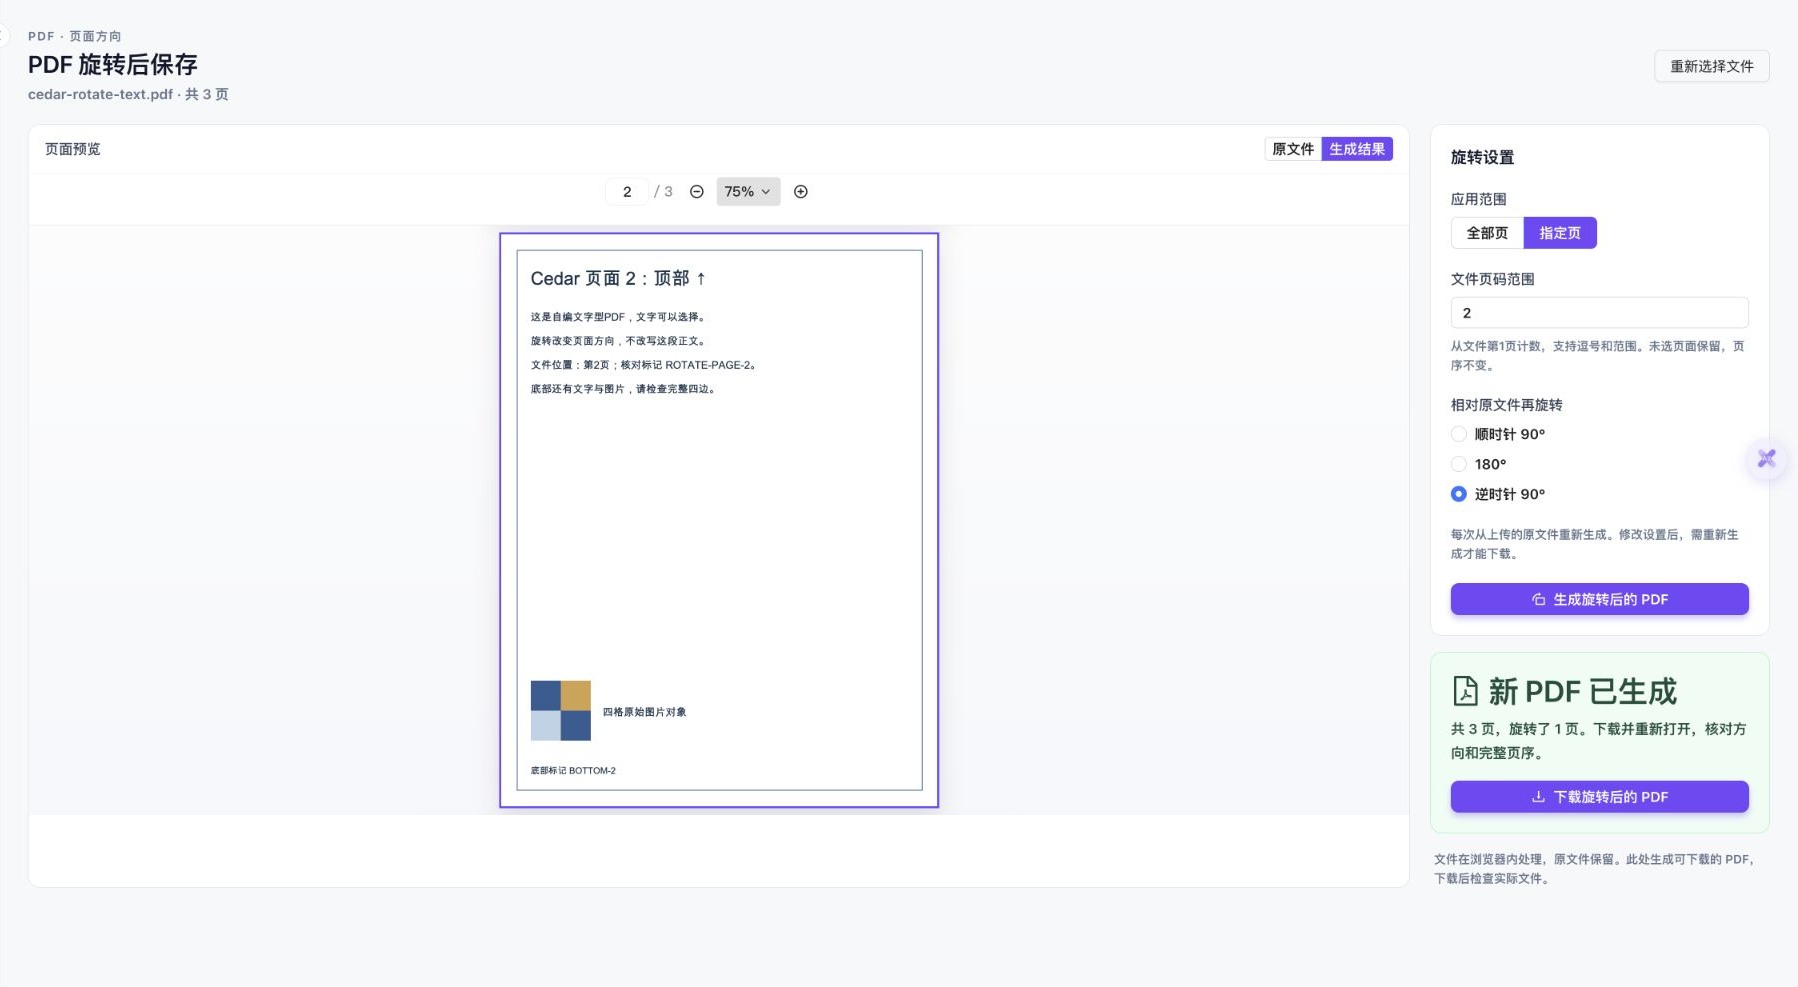Click the PDF · 页面方向 breadcrumb text
Screen dimensions: 1798x987
coord(75,36)
